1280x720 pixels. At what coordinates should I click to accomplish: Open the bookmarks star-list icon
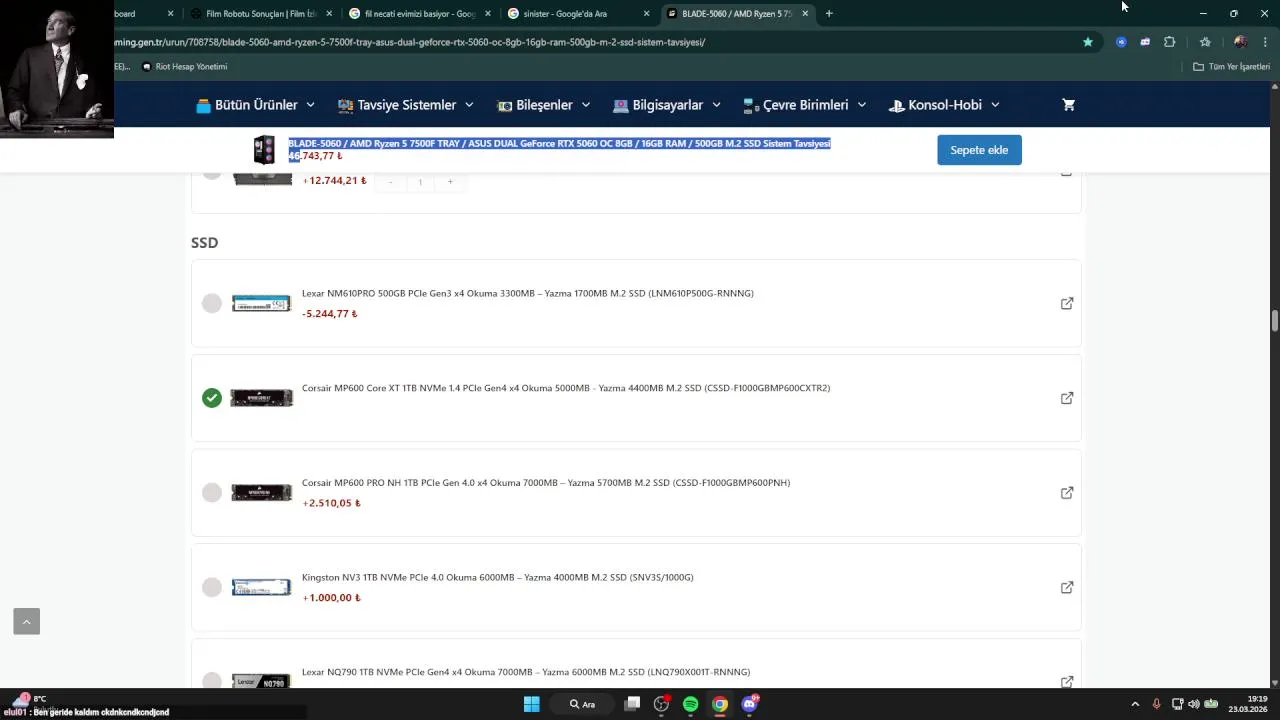pos(1205,42)
